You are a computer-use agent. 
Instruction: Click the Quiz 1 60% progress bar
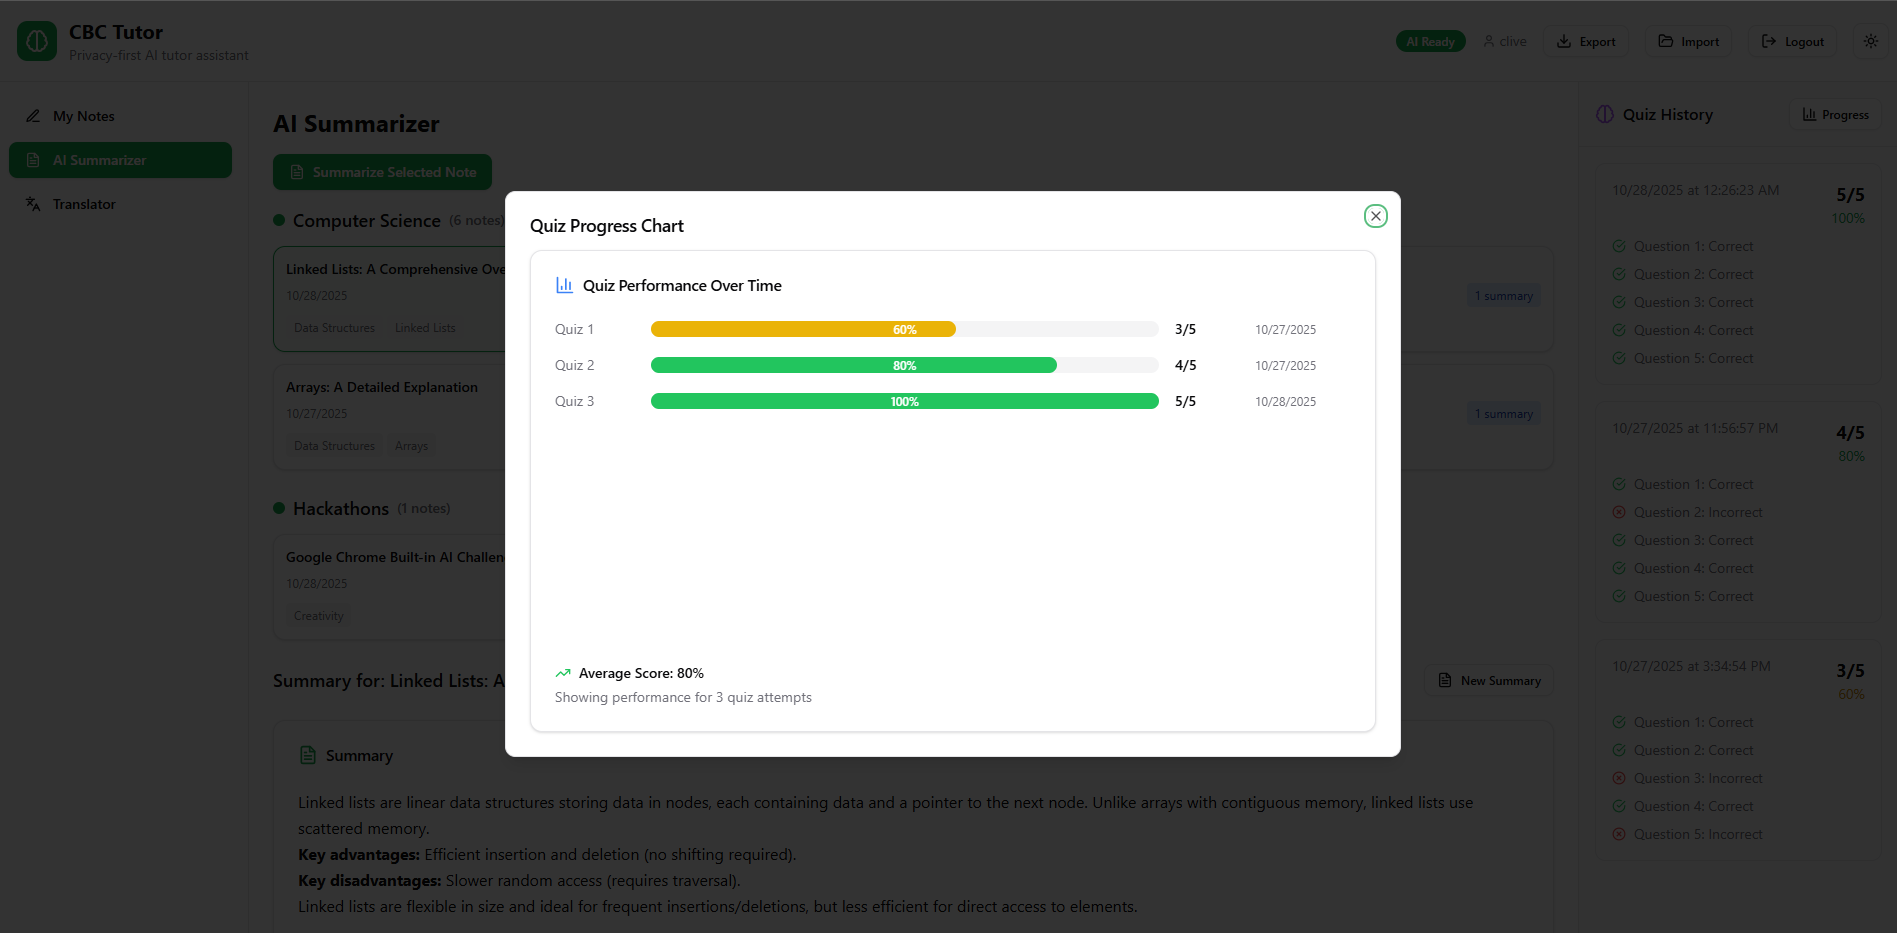tap(803, 329)
